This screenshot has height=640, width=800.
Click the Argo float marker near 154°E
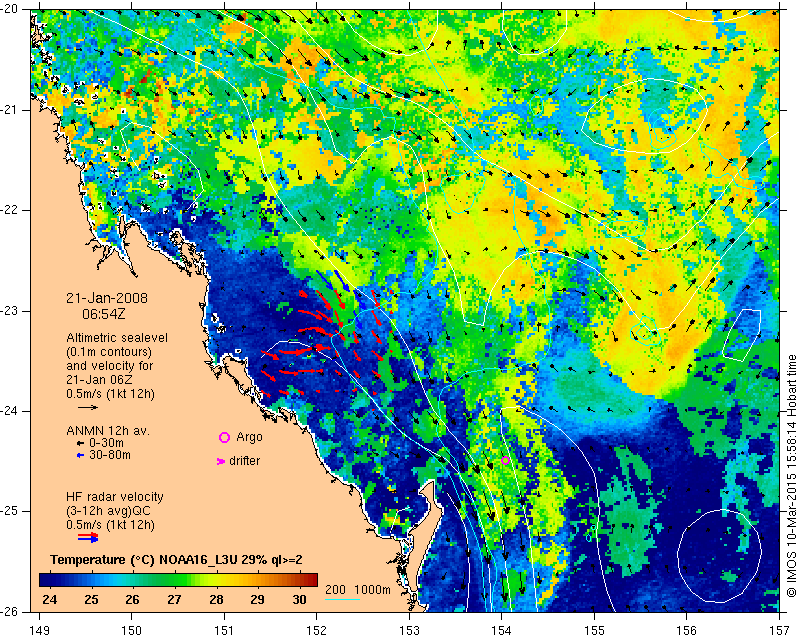click(505, 460)
